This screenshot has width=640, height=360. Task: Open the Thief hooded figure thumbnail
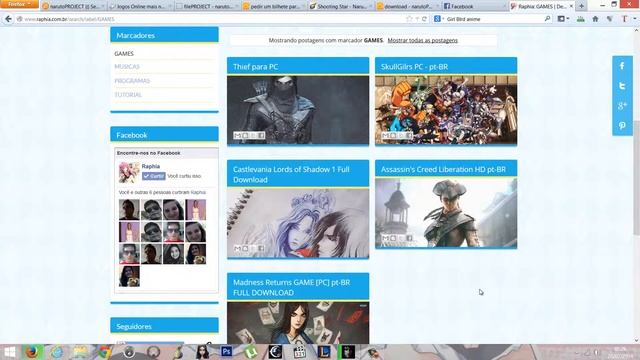(298, 110)
